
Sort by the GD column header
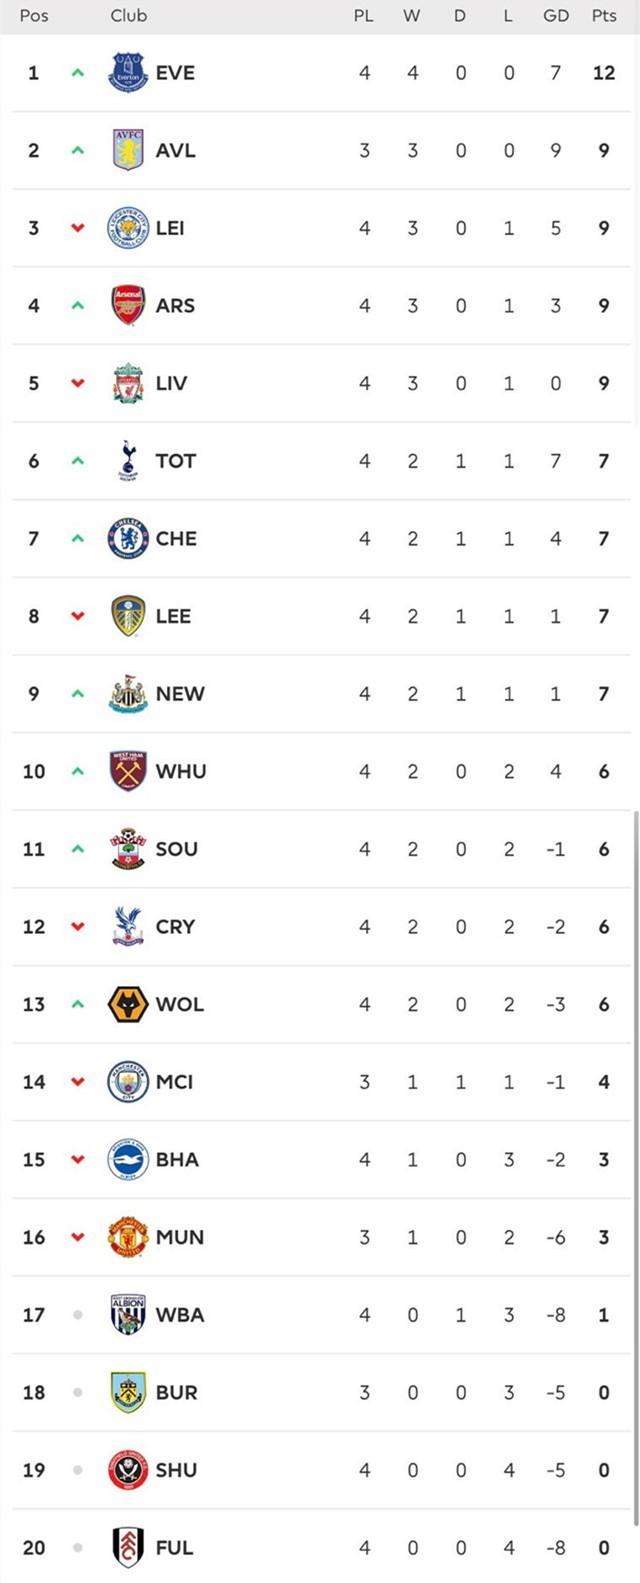(556, 16)
